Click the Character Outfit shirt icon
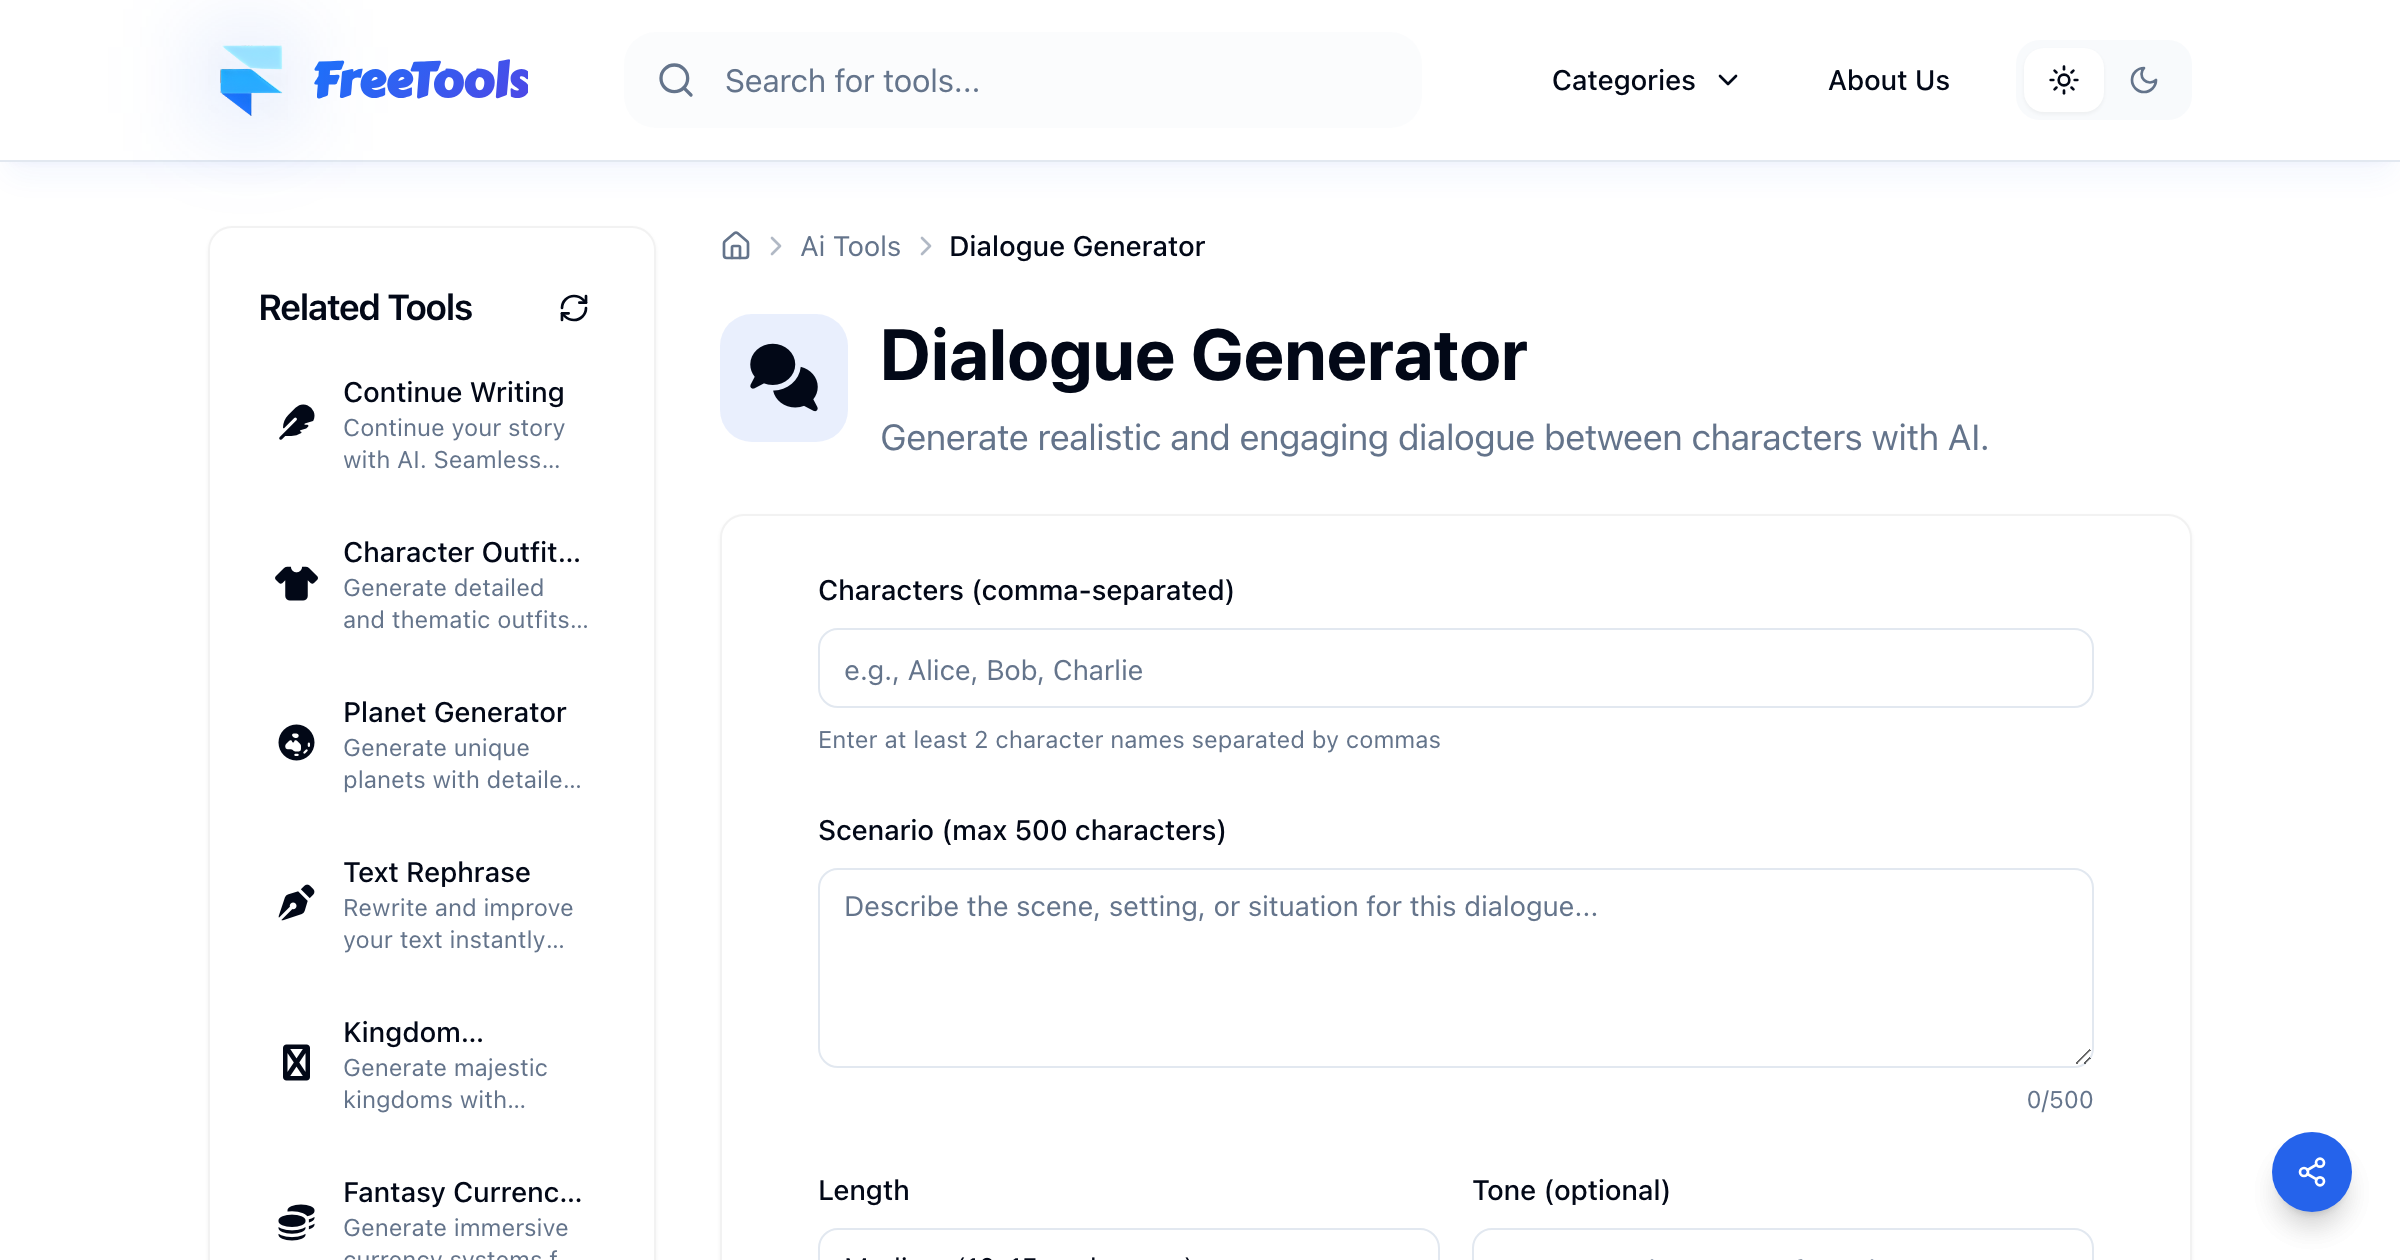2400x1260 pixels. (x=296, y=583)
